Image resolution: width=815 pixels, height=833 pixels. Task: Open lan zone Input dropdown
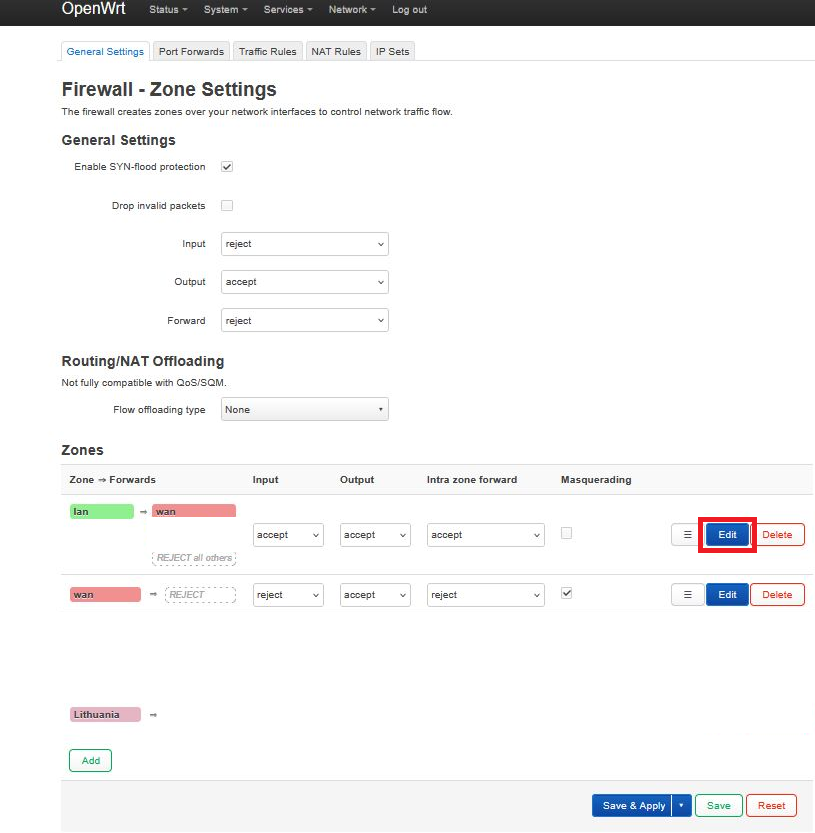point(288,535)
